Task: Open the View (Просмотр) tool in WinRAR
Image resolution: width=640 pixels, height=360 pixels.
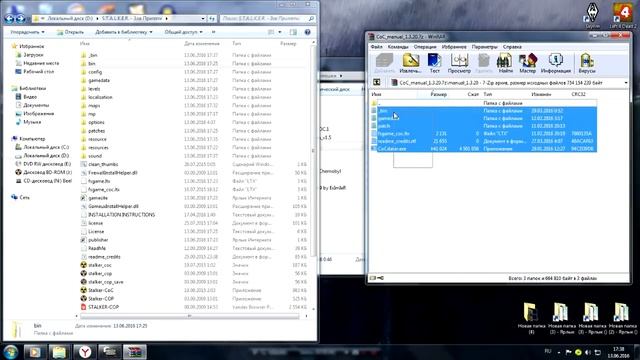Action: pyautogui.click(x=459, y=63)
